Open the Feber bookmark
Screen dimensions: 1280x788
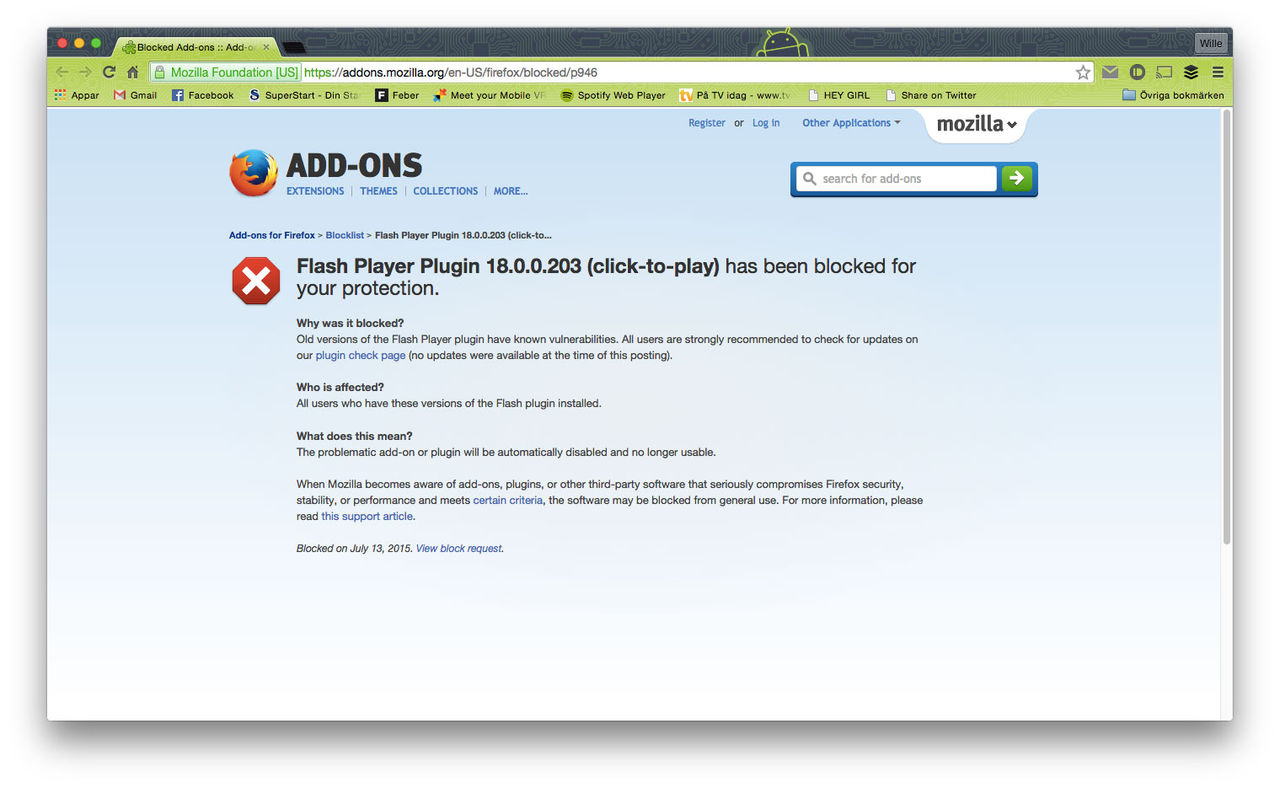pyautogui.click(x=397, y=95)
